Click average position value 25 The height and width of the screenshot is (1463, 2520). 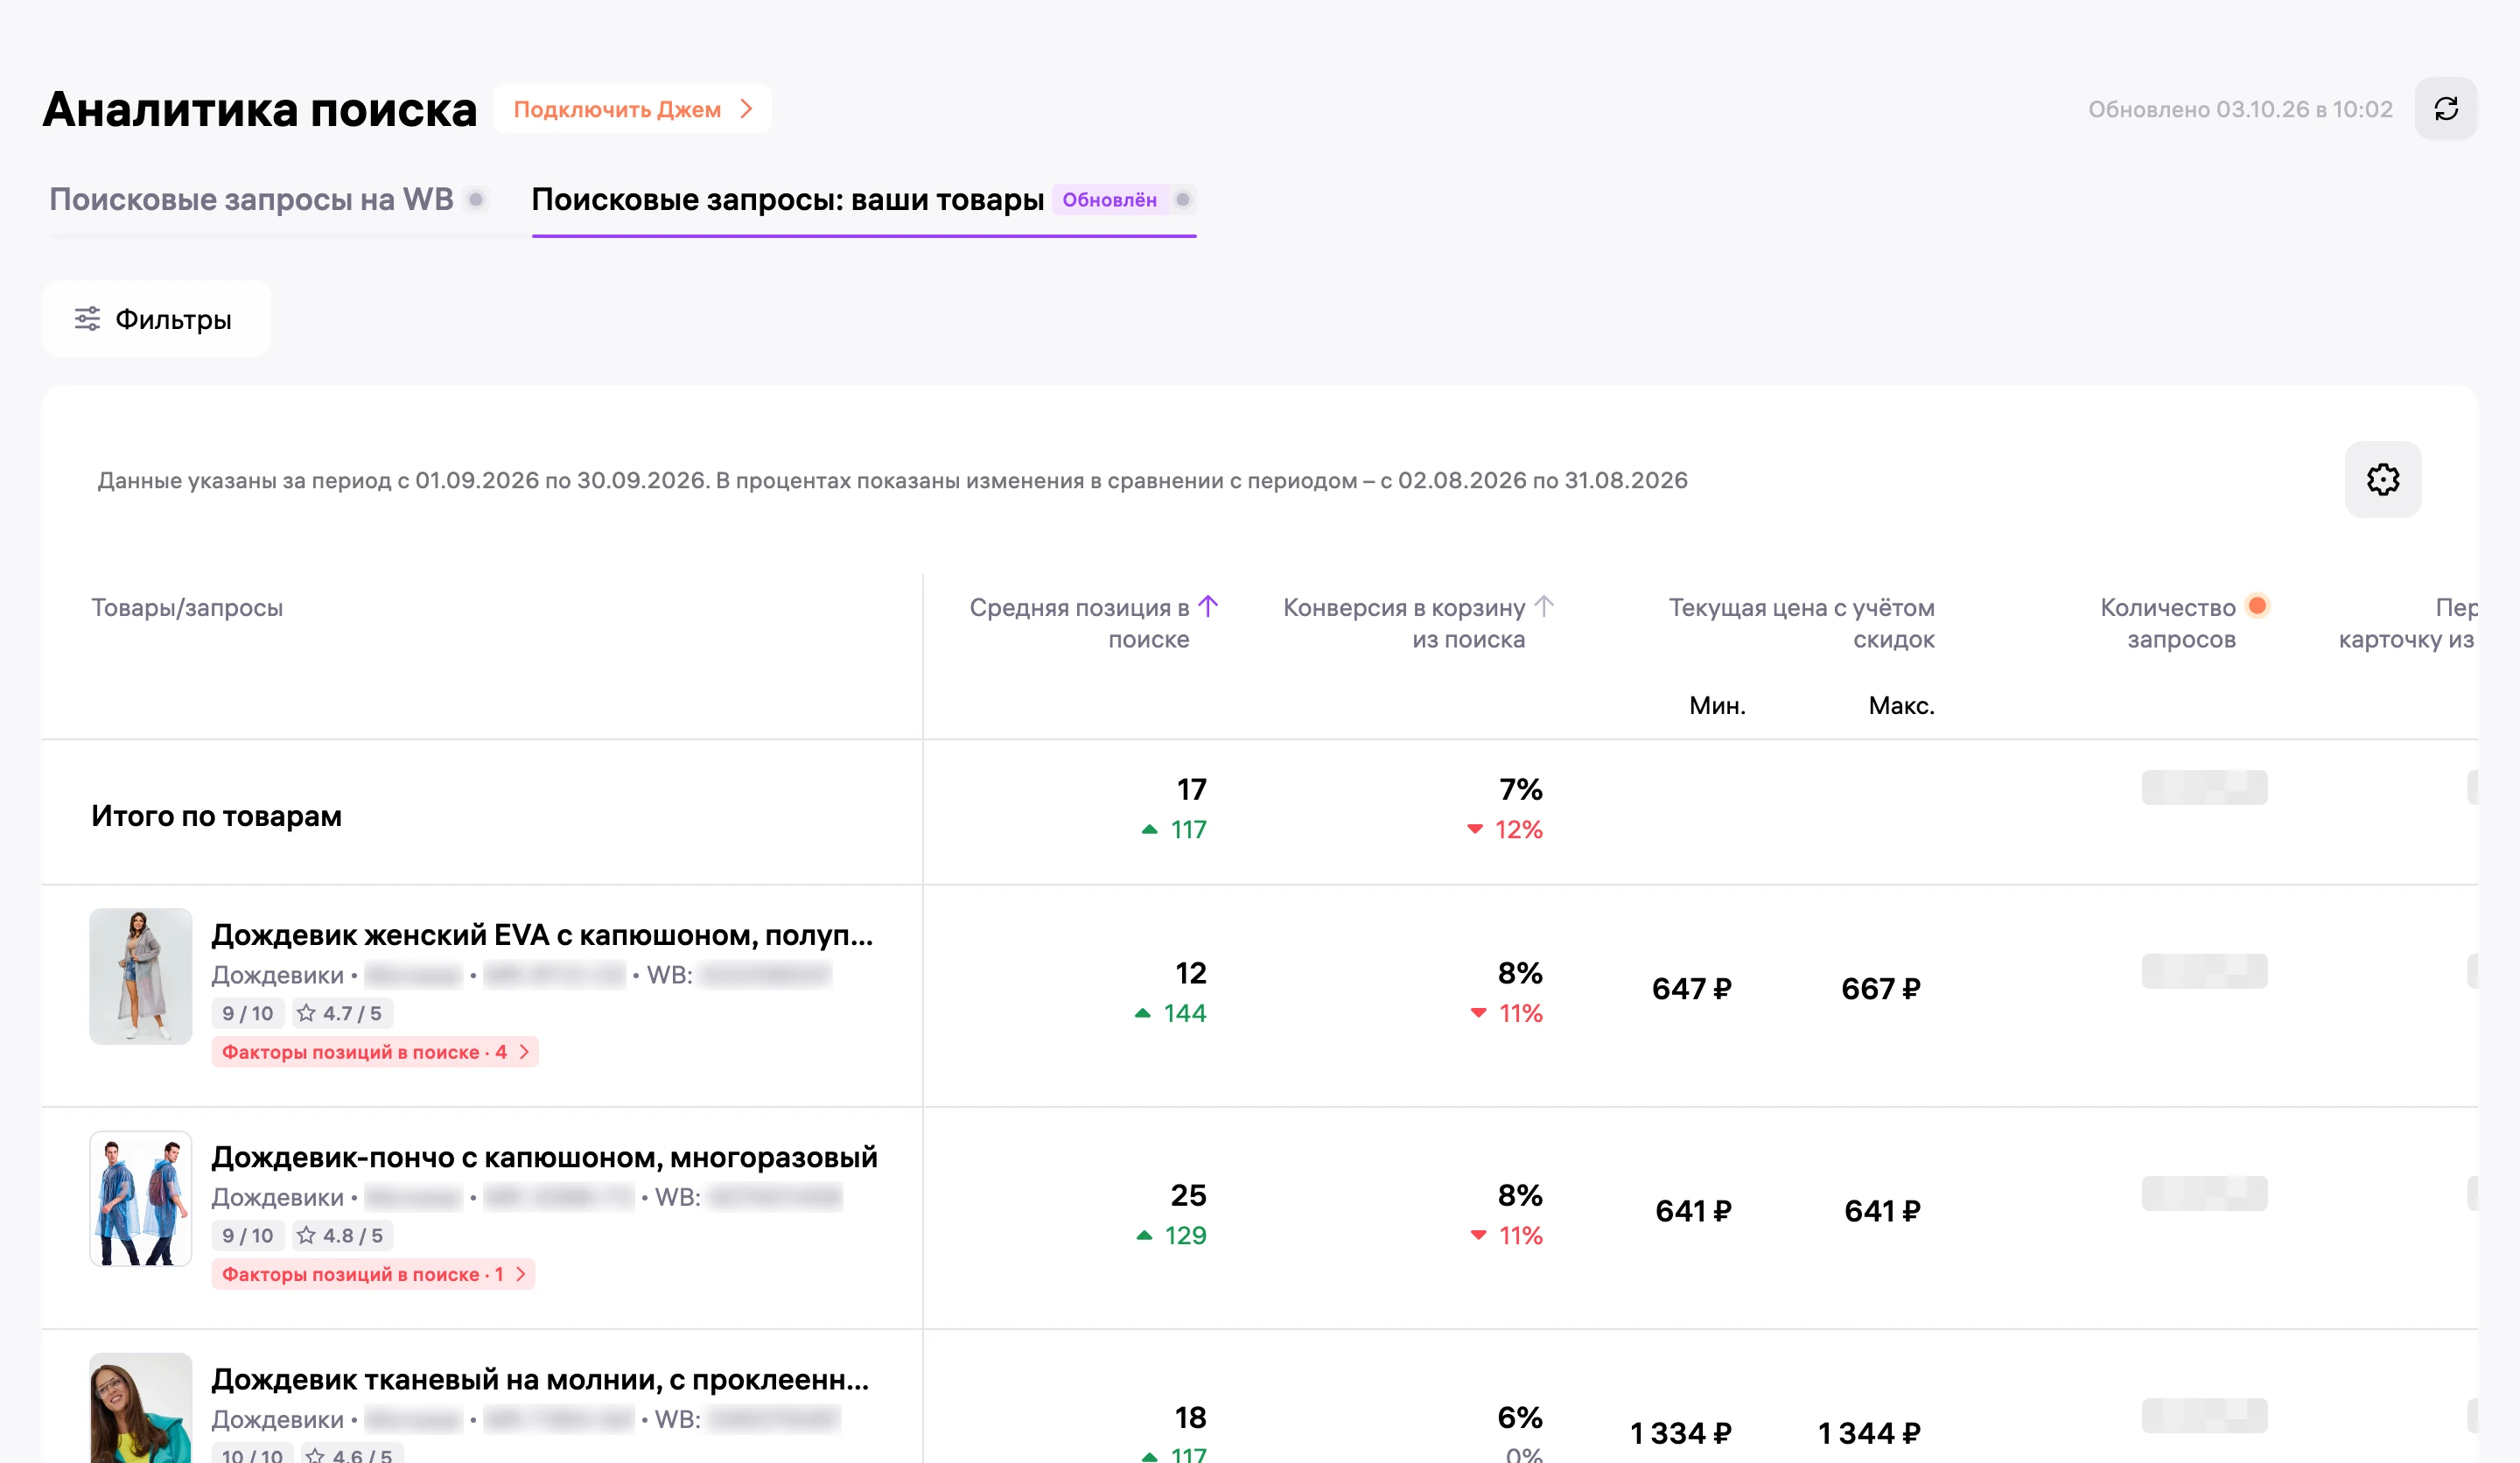tap(1188, 1195)
